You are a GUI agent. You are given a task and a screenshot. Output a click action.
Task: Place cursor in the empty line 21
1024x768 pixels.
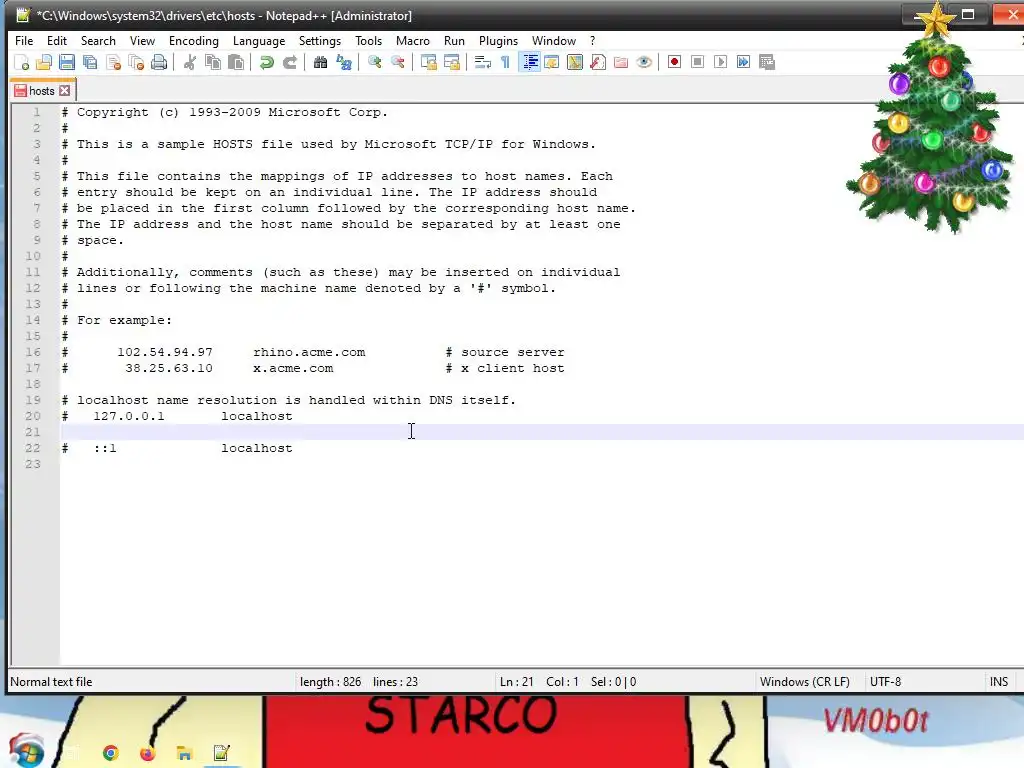coord(542,432)
